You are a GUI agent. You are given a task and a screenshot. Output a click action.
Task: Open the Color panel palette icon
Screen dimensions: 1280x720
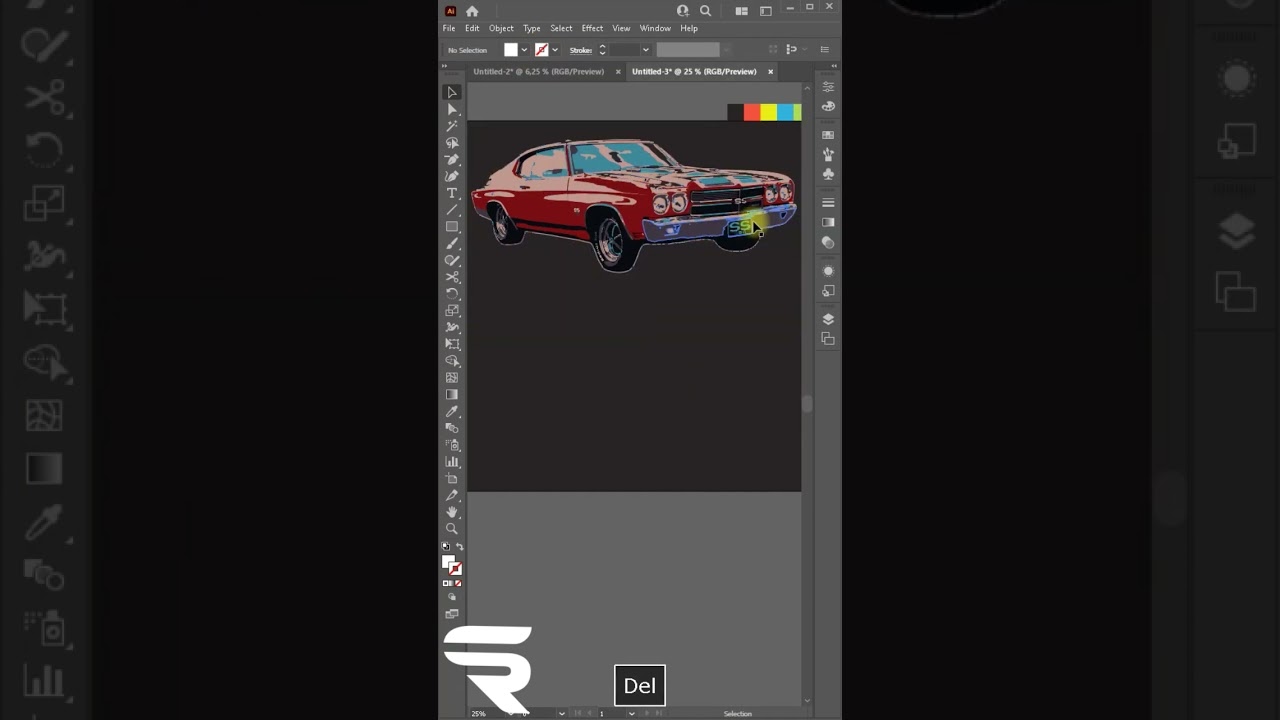[x=828, y=106]
